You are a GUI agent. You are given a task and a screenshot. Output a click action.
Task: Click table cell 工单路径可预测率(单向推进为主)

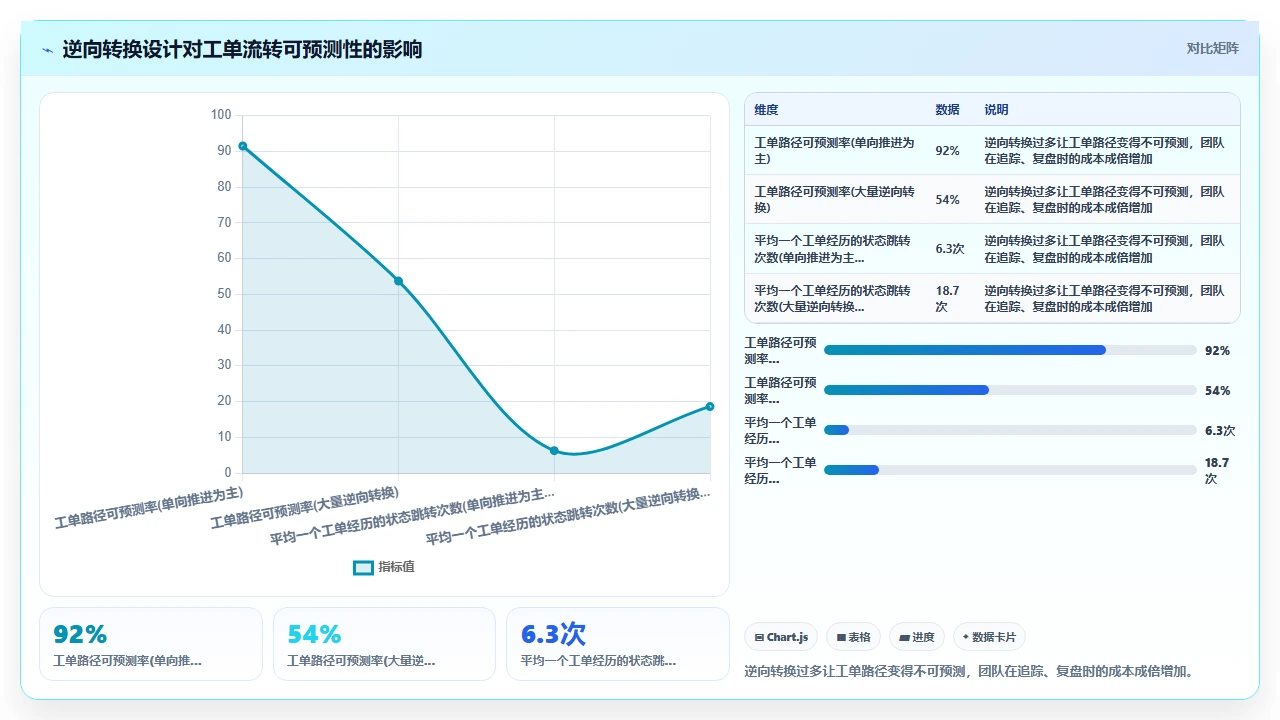click(x=834, y=151)
